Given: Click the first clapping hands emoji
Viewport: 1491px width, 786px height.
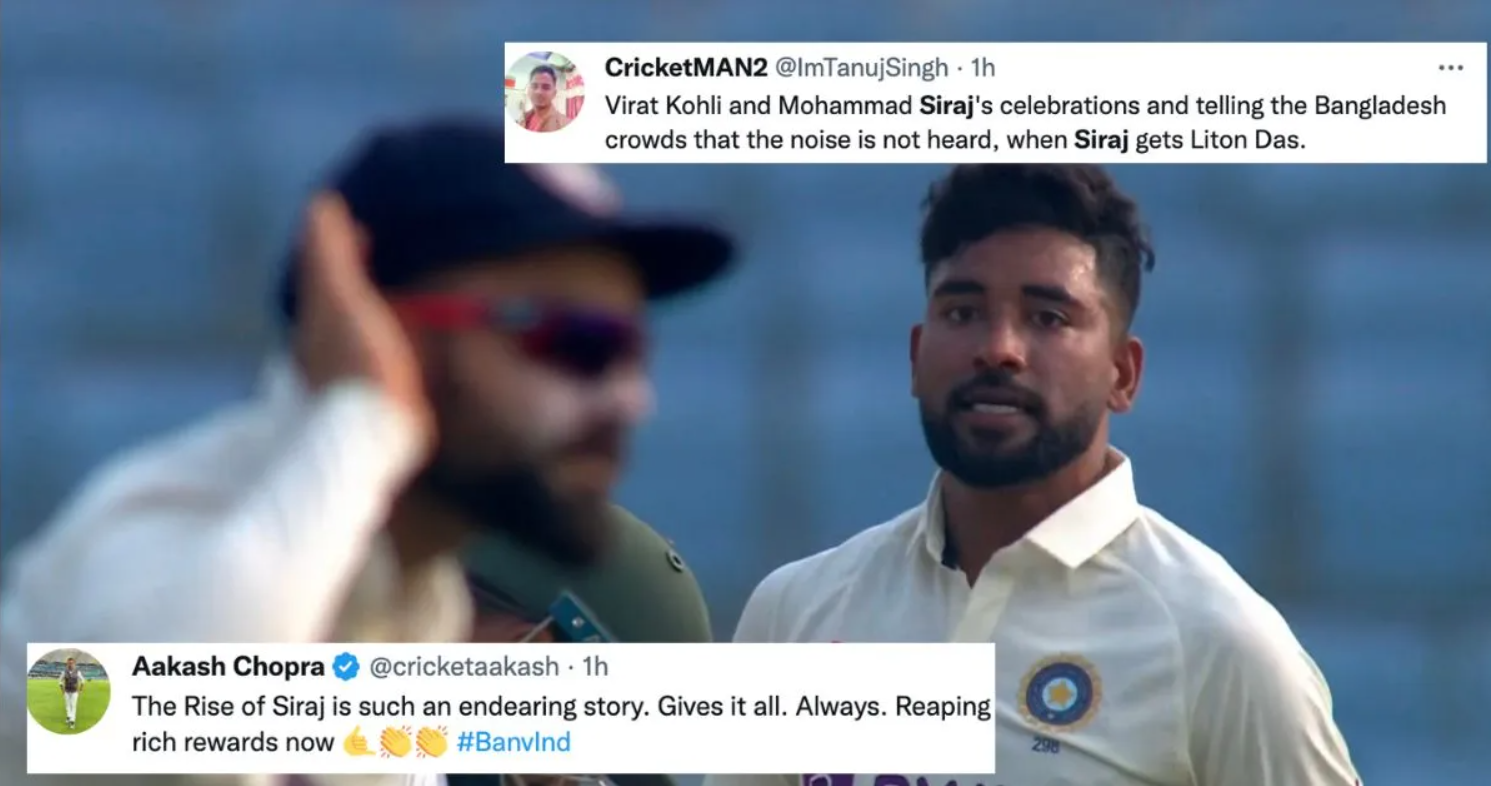Looking at the screenshot, I should pos(395,742).
